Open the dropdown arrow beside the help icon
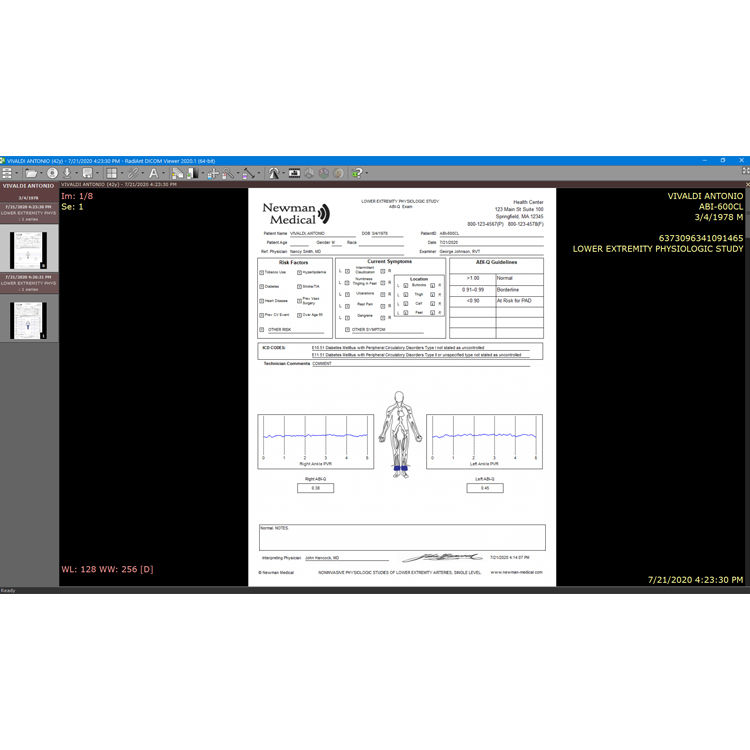Image resolution: width=750 pixels, height=750 pixels. pos(366,174)
